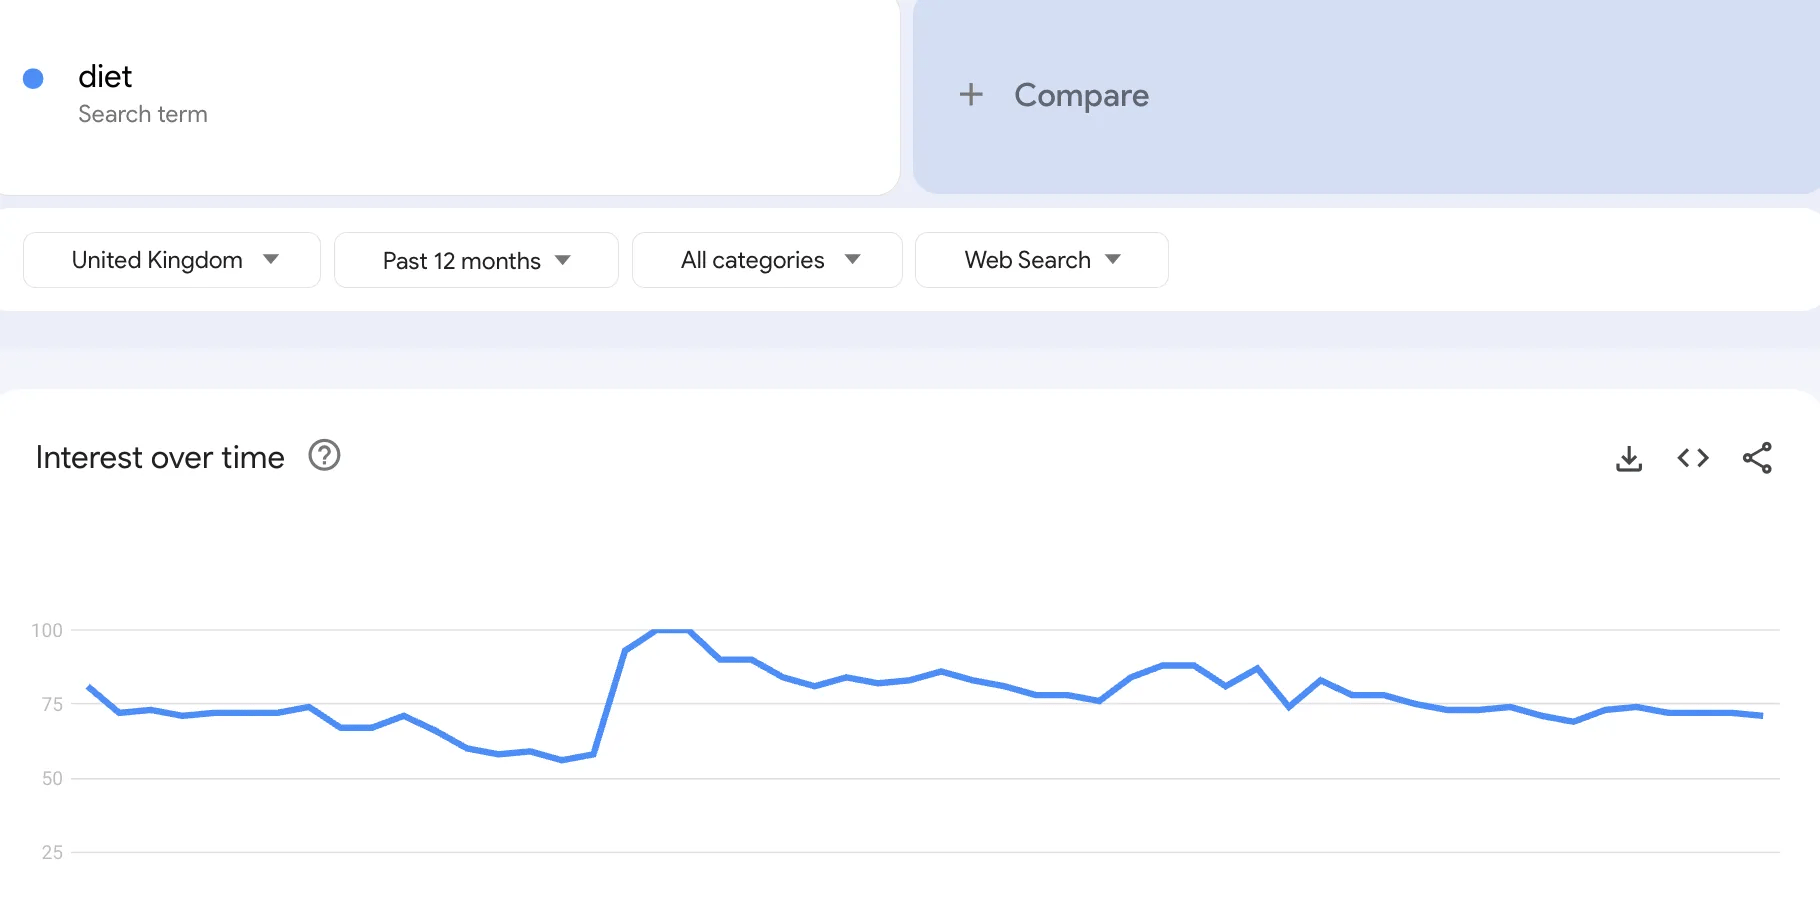
Task: Open the Past 12 months time filter
Action: tap(461, 261)
